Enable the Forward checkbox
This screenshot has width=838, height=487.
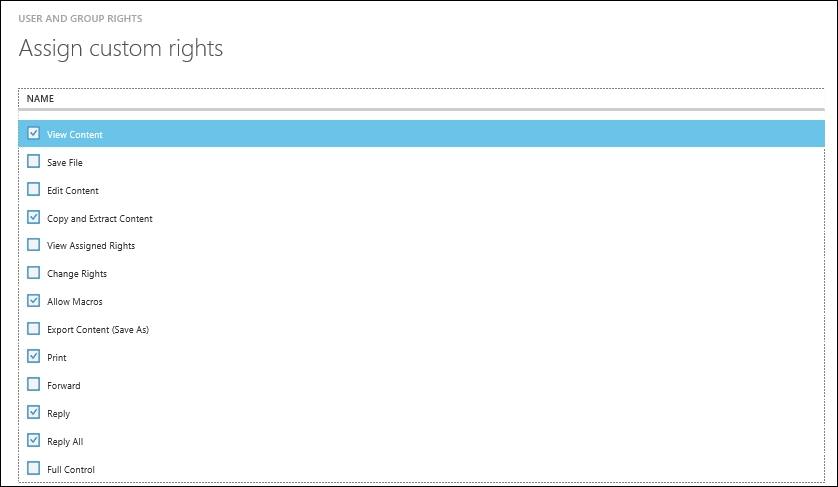tap(33, 384)
